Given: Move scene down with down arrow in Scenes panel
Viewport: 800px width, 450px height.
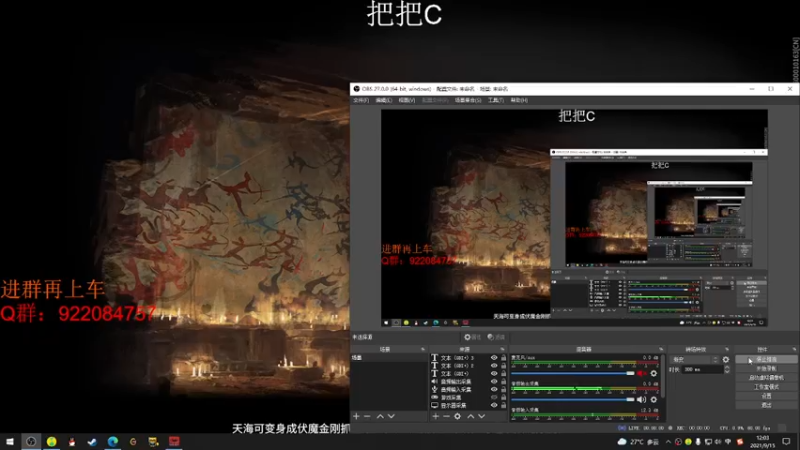Looking at the screenshot, I should (391, 416).
